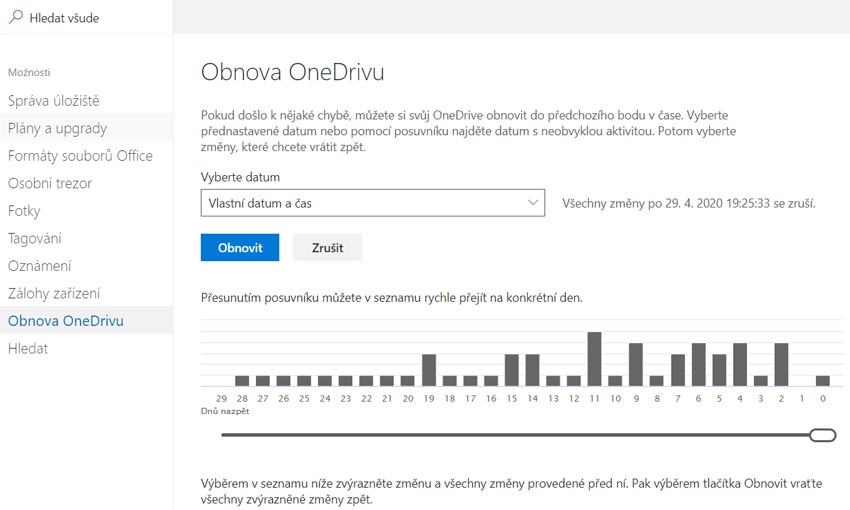Click the bar for day 28
This screenshot has height=510, width=850.
[242, 381]
